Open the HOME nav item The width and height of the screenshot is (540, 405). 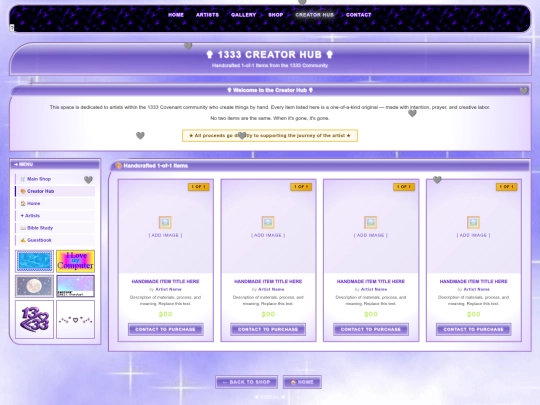point(176,15)
